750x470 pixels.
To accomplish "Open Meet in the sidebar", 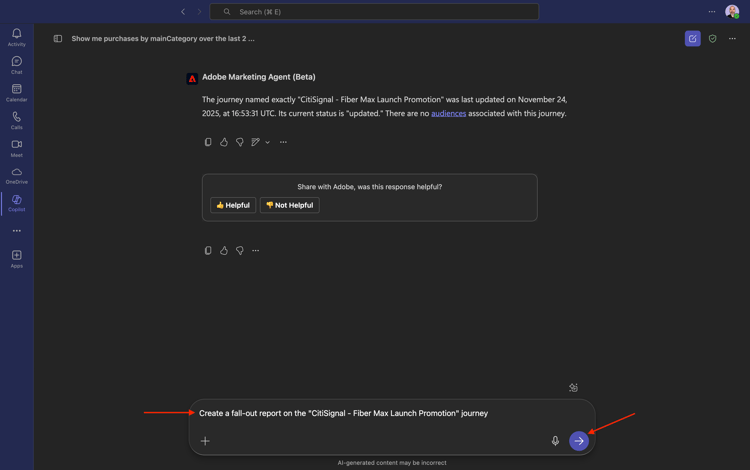I will pyautogui.click(x=17, y=148).
